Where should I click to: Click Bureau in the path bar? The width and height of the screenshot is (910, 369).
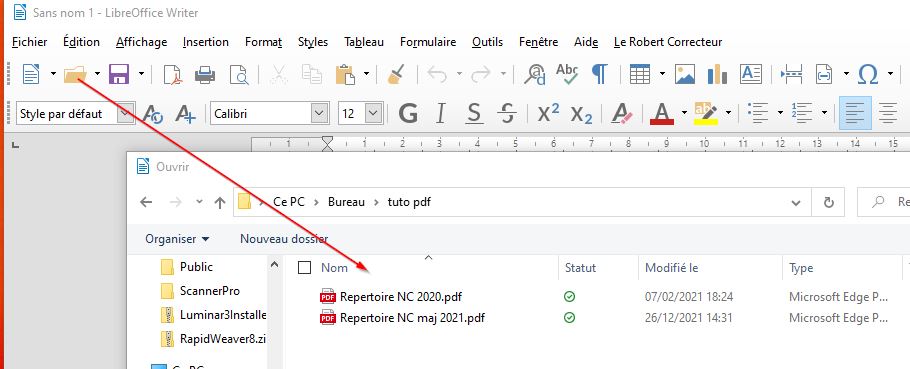[346, 202]
